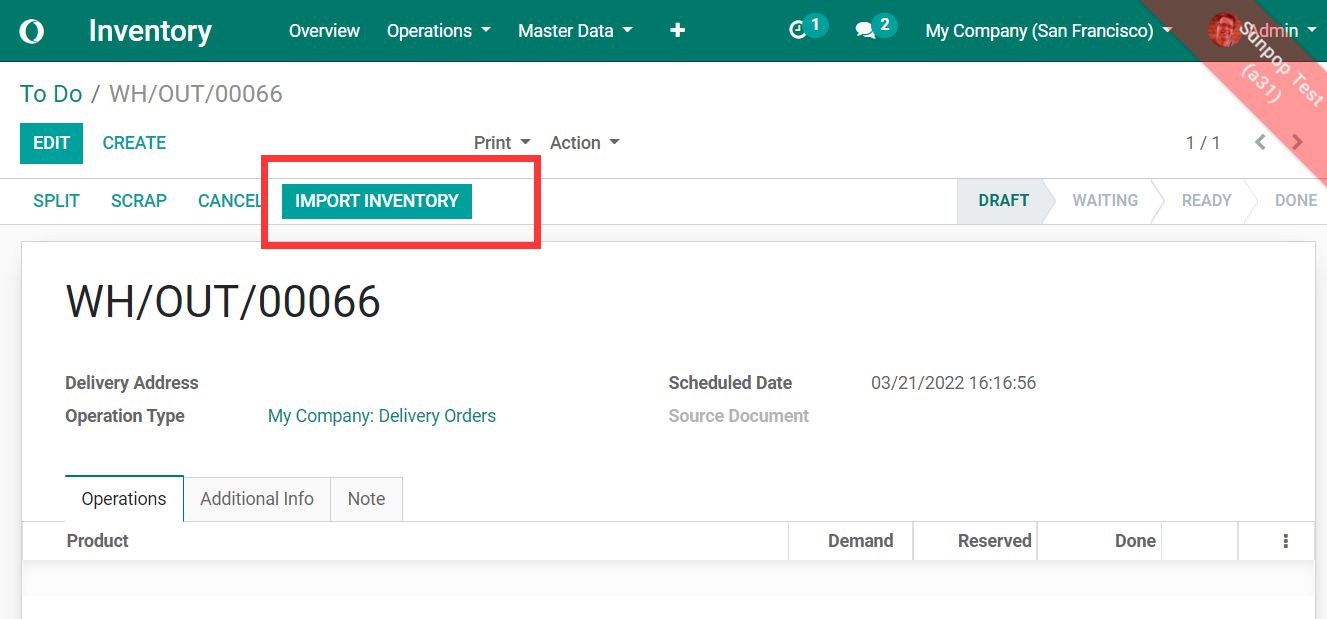This screenshot has height=619, width=1327.
Task: Open the activities clock icon
Action: coord(798,31)
